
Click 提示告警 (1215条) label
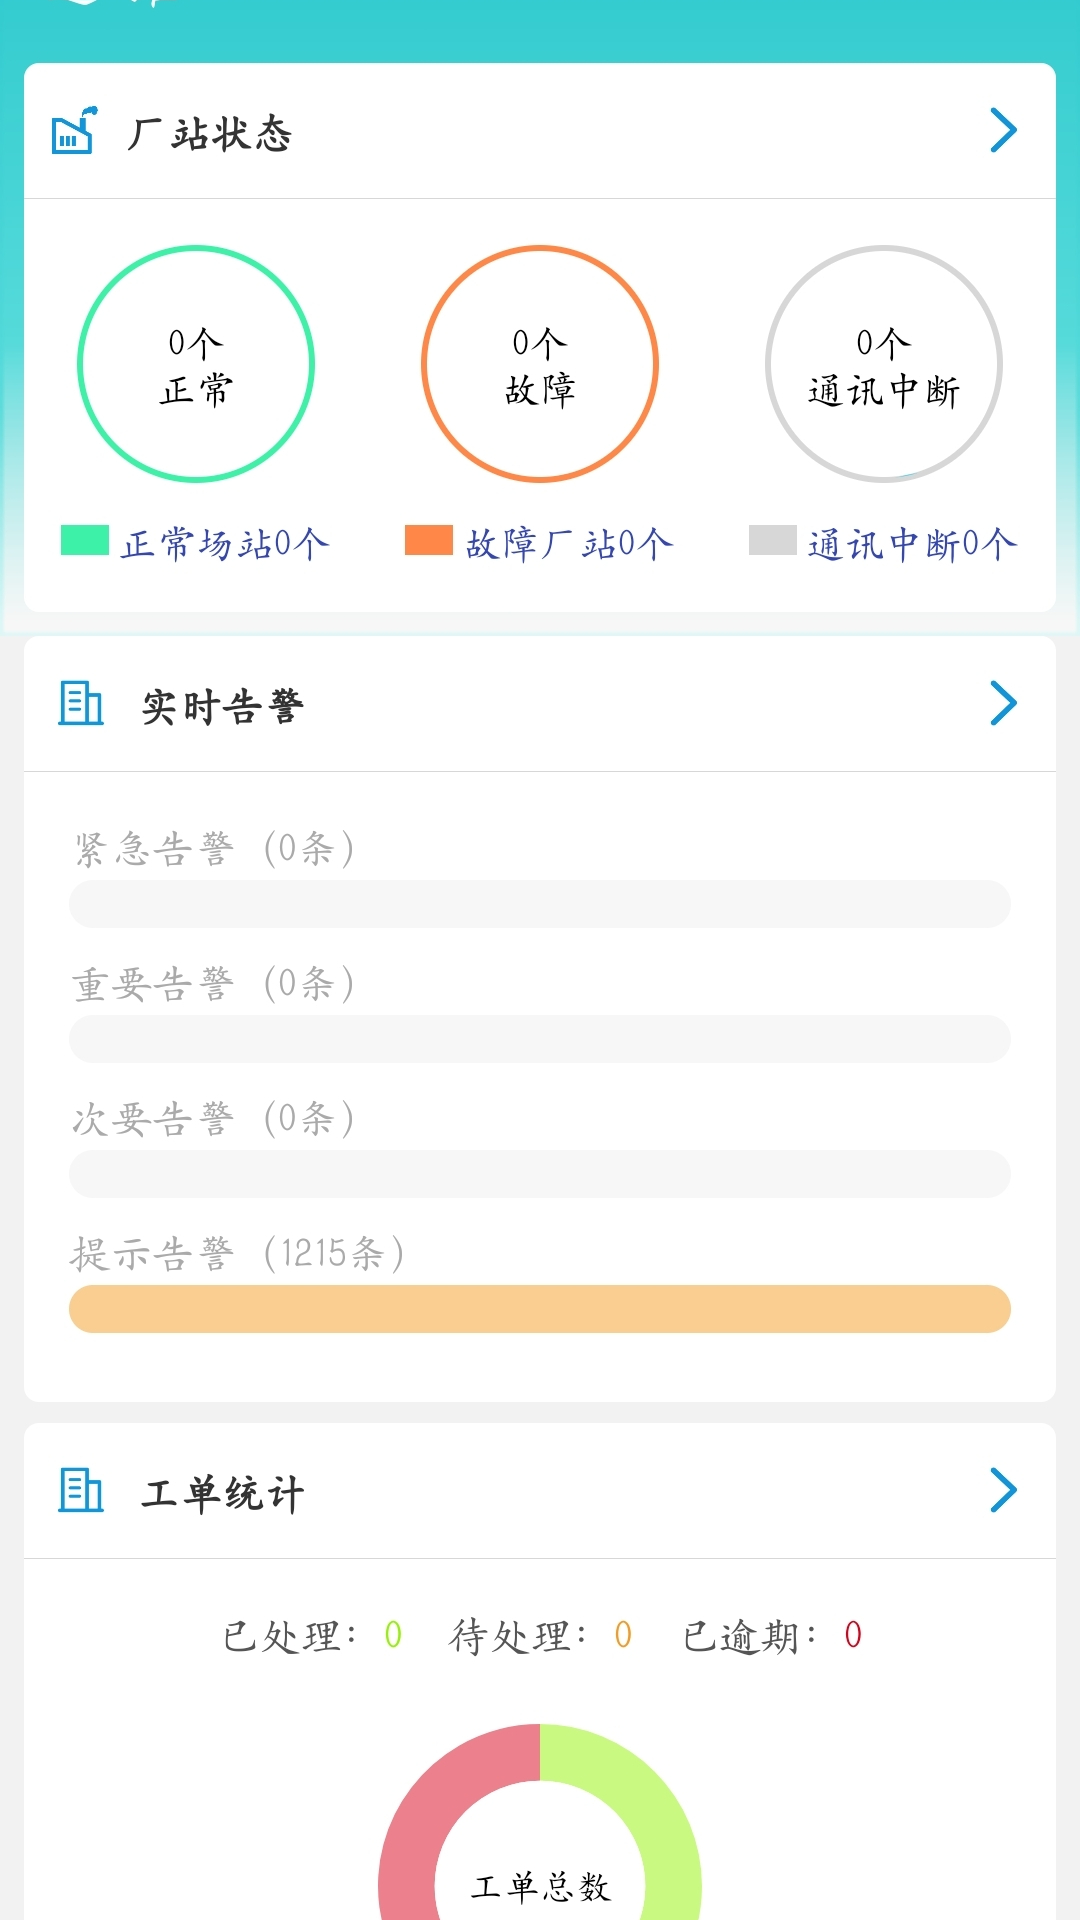click(237, 1254)
